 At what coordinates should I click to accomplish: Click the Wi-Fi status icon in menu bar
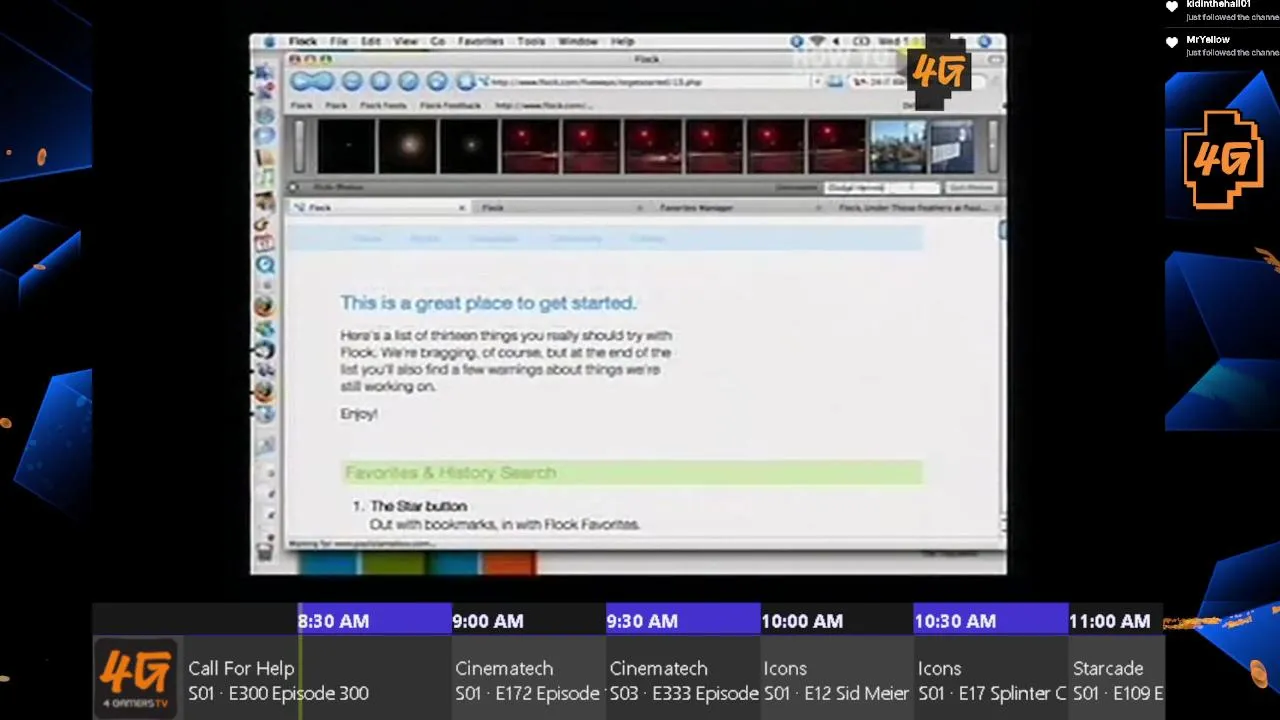pyautogui.click(x=817, y=42)
